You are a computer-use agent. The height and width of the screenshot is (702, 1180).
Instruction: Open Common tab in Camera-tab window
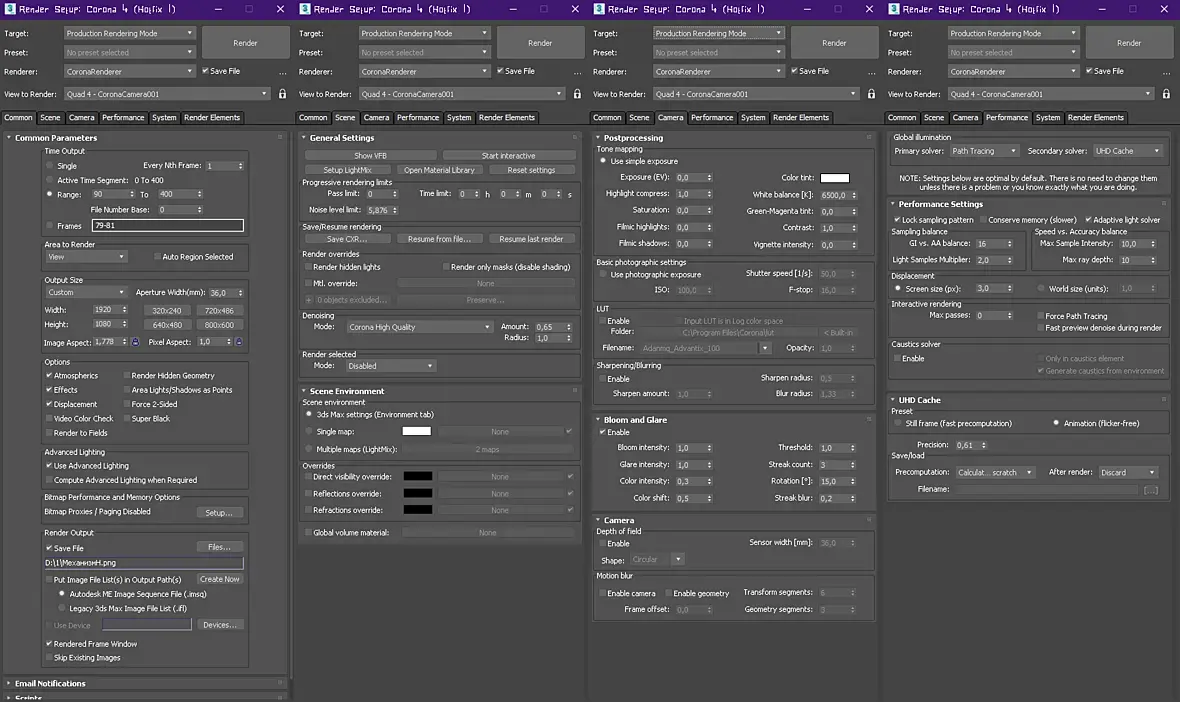click(x=607, y=118)
